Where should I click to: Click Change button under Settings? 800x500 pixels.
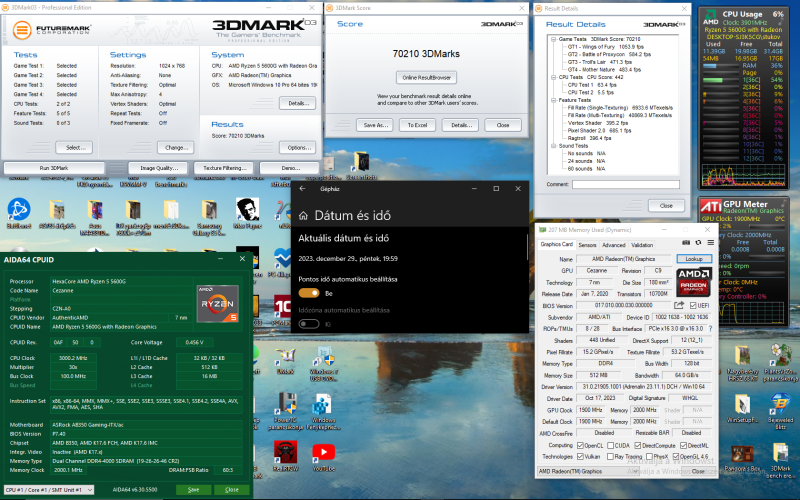(x=176, y=147)
